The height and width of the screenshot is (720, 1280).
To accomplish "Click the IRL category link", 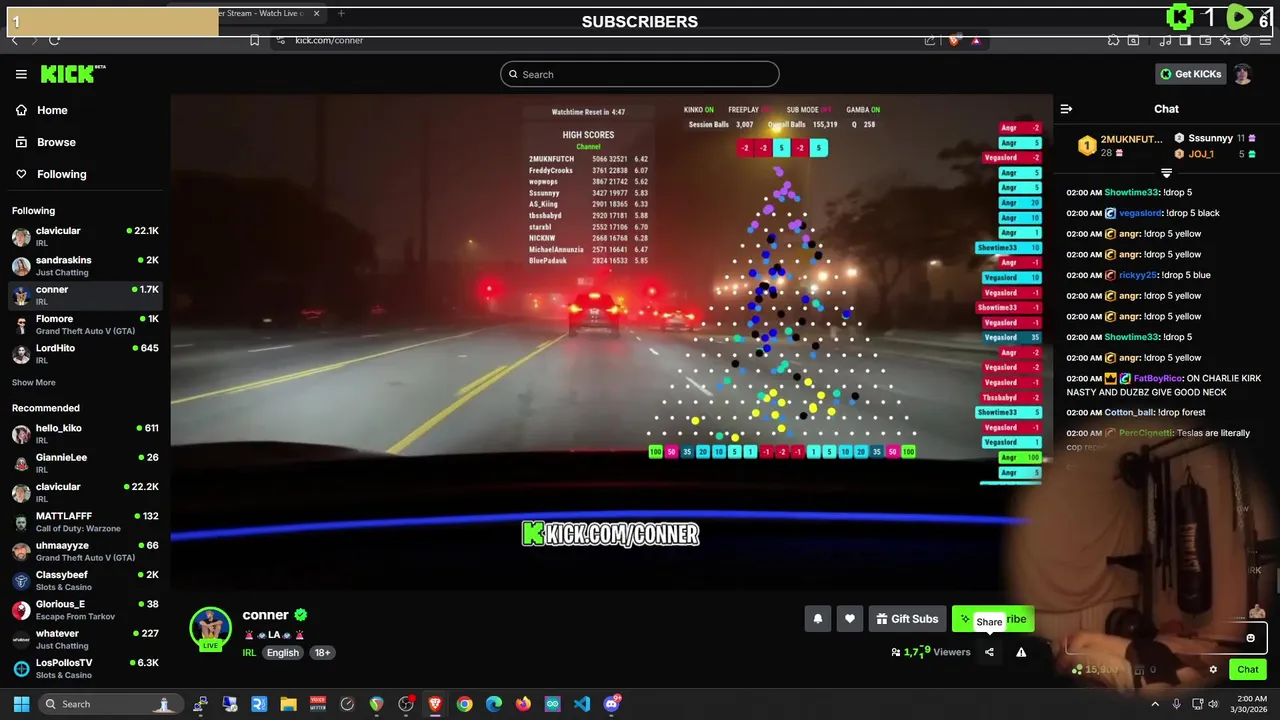I will [x=249, y=653].
